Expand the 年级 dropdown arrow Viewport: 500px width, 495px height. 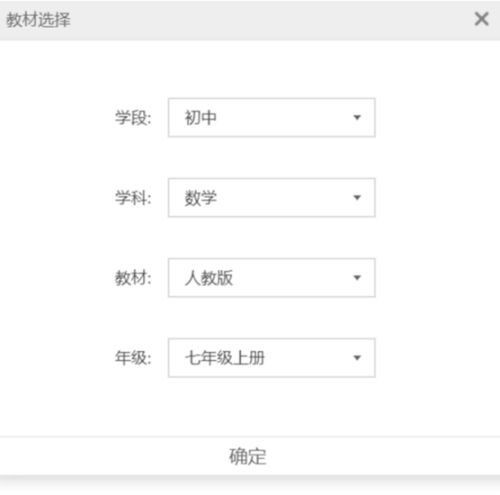[x=357, y=358]
